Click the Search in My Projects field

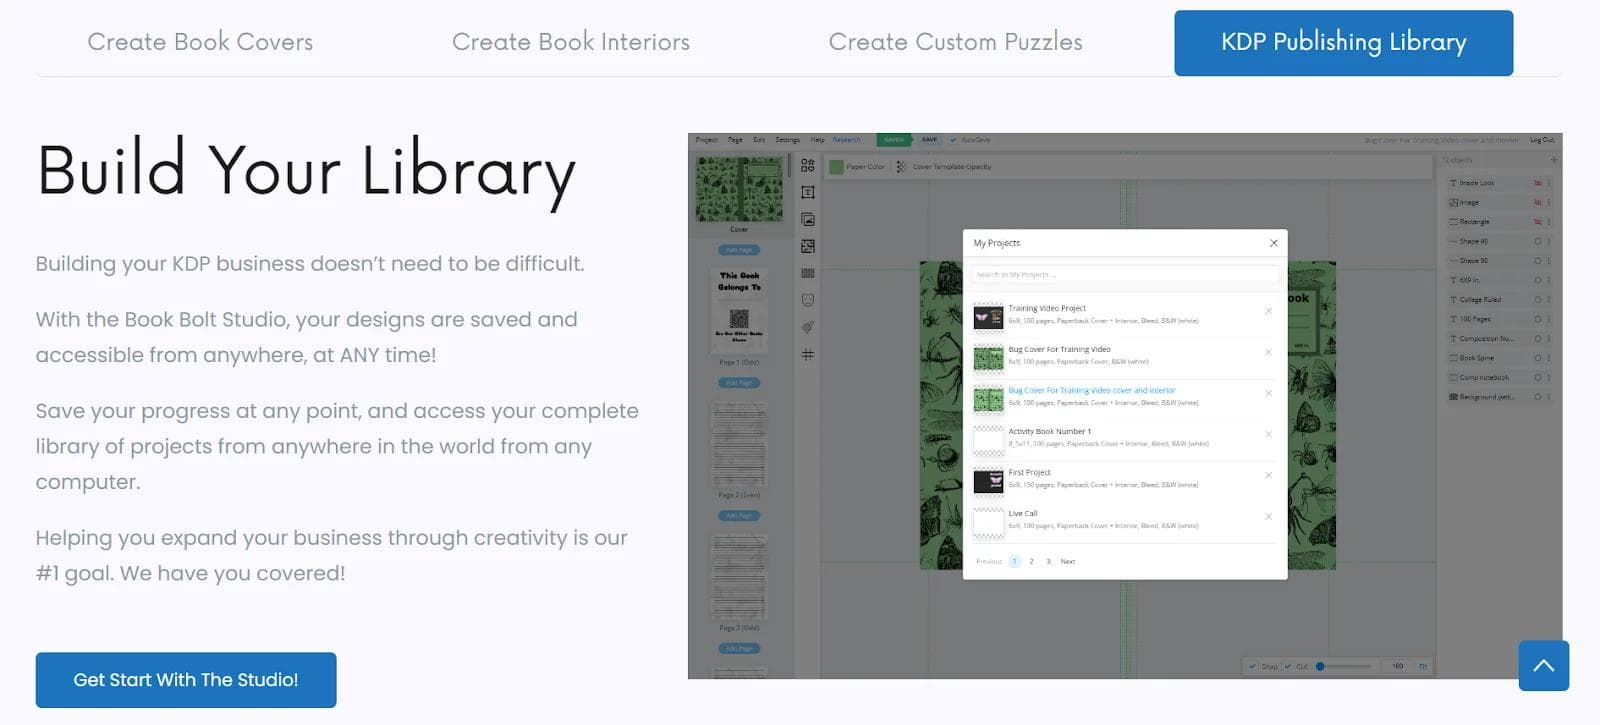pyautogui.click(x=1124, y=274)
